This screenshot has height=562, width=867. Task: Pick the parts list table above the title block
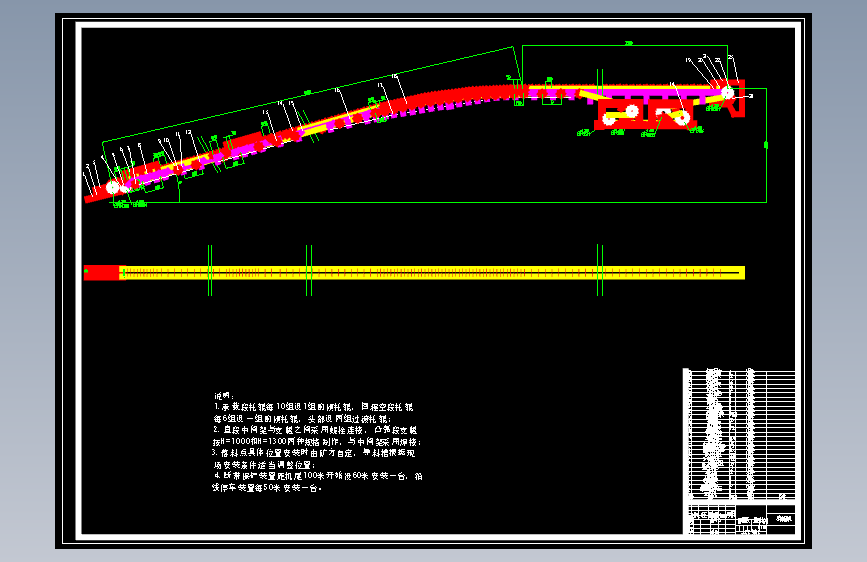tap(740, 435)
